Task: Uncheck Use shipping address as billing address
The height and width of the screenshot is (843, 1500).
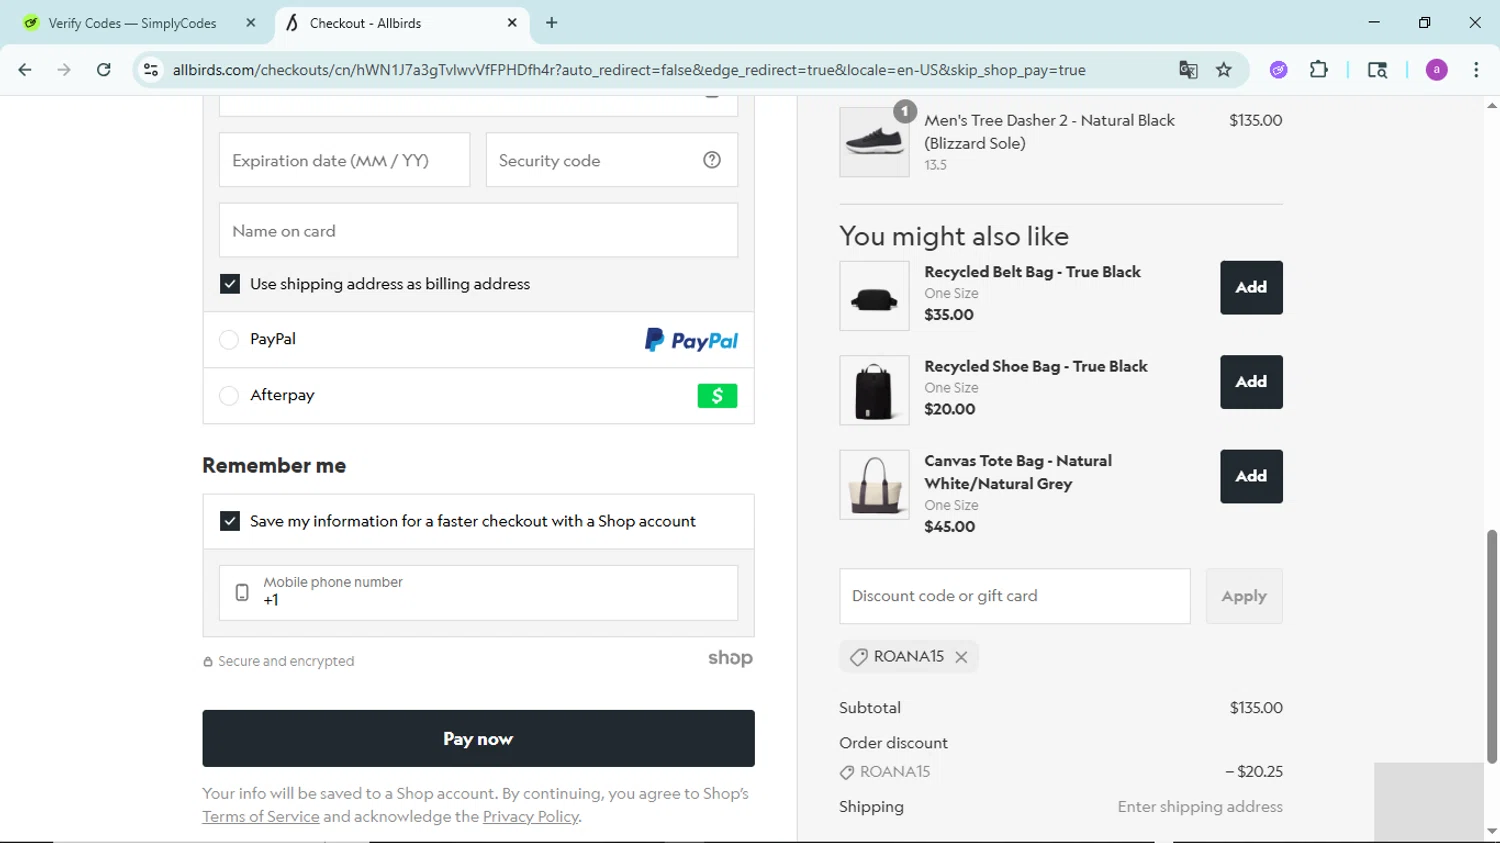Action: (230, 284)
